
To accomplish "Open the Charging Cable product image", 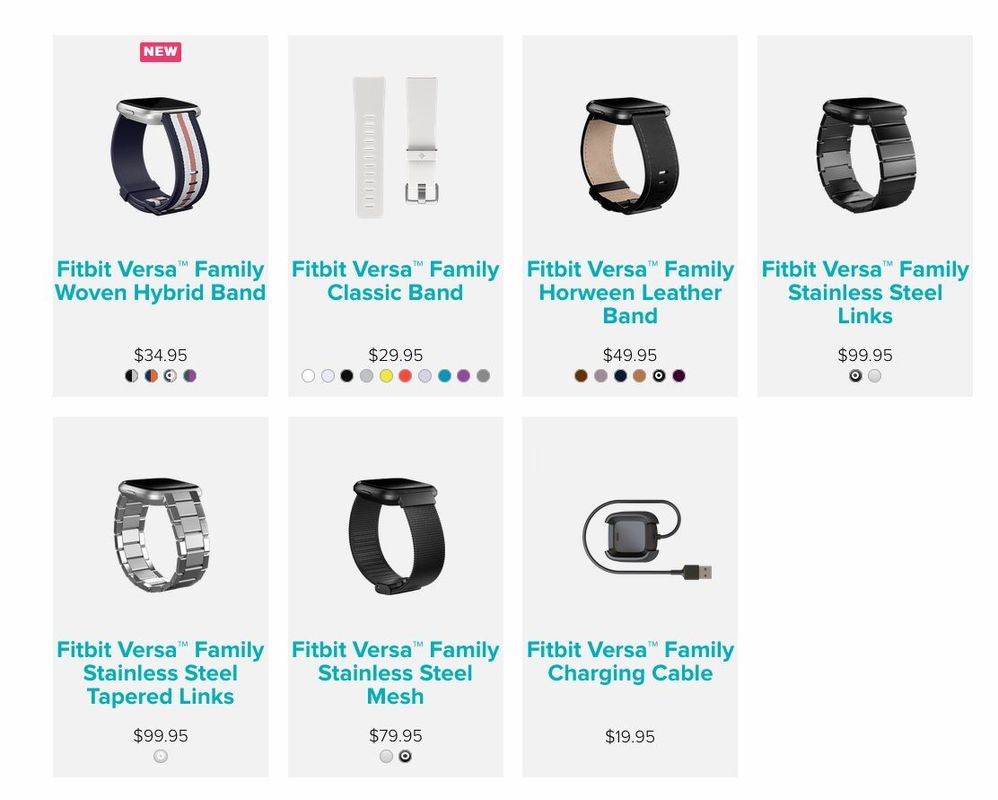I will pos(647,540).
